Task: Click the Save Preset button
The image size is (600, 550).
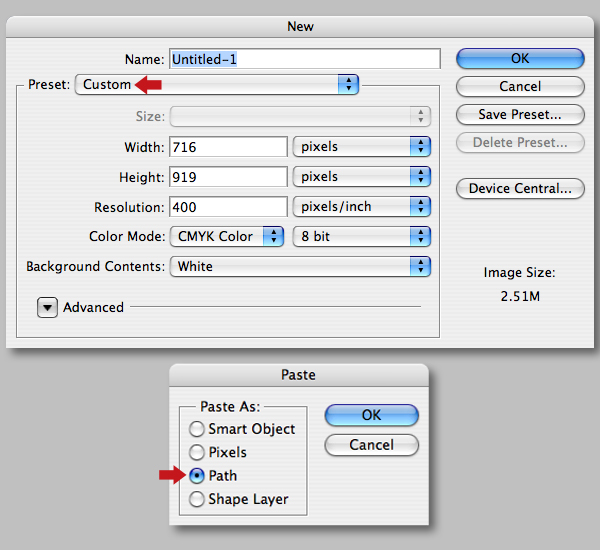Action: (520, 114)
